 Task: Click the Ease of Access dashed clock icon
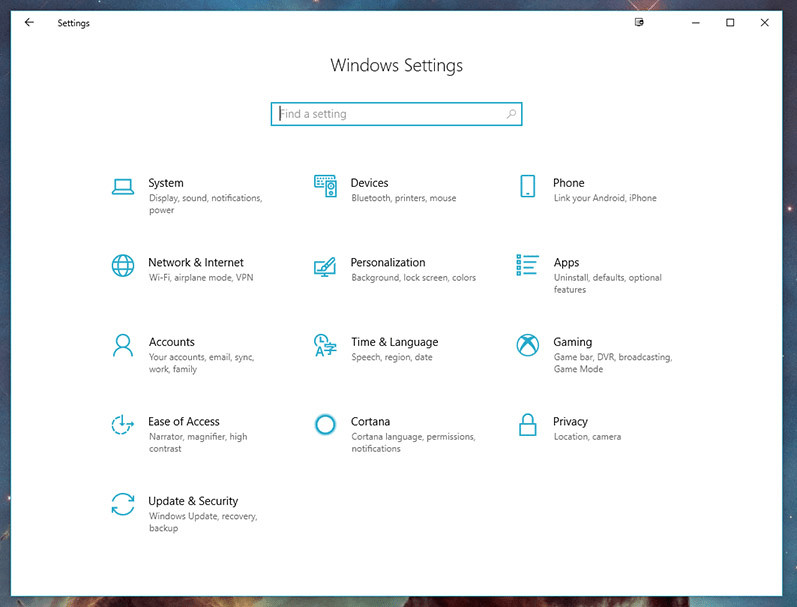(122, 425)
